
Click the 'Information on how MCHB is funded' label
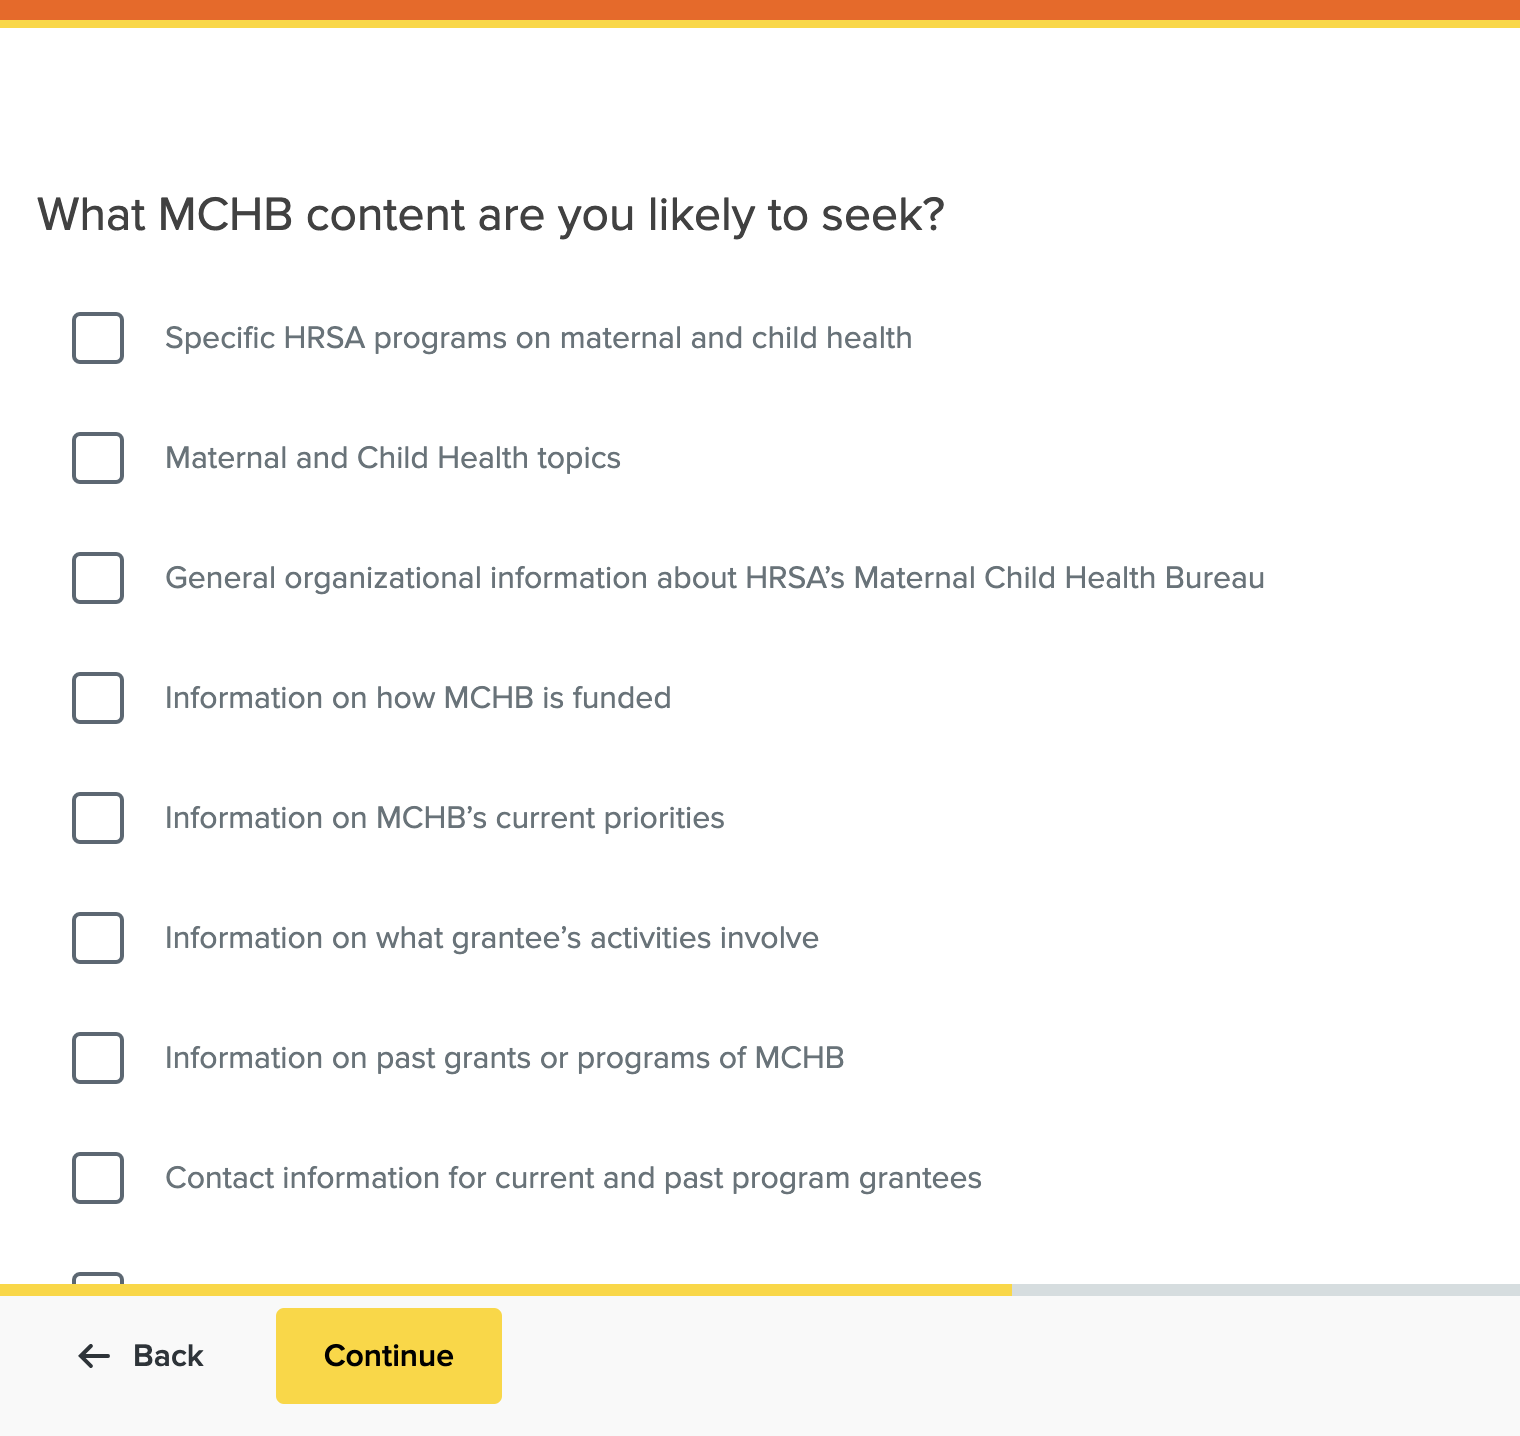coord(418,698)
